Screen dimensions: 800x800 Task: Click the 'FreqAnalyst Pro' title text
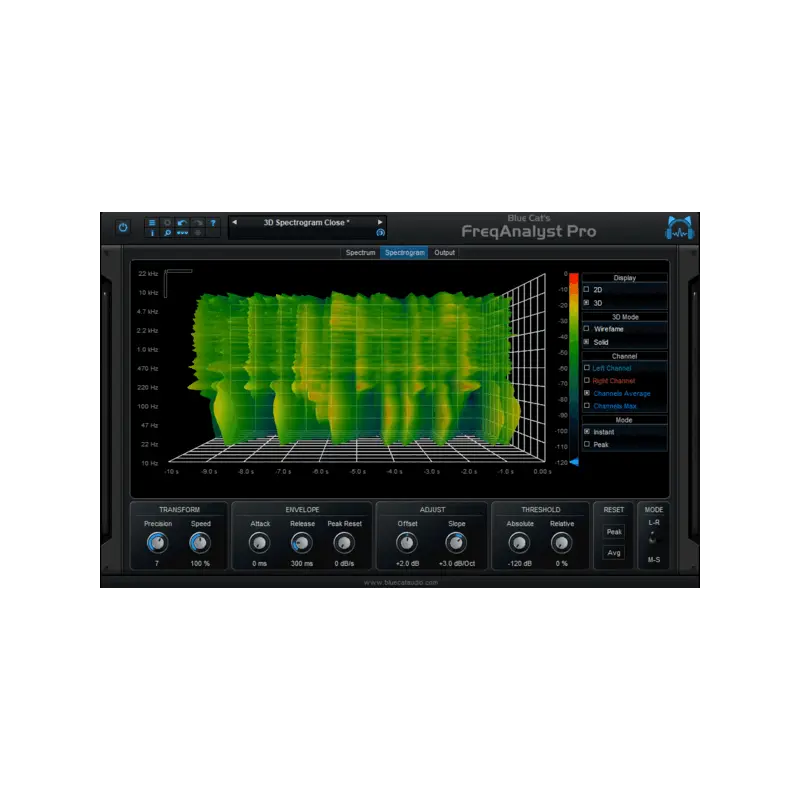pos(529,231)
